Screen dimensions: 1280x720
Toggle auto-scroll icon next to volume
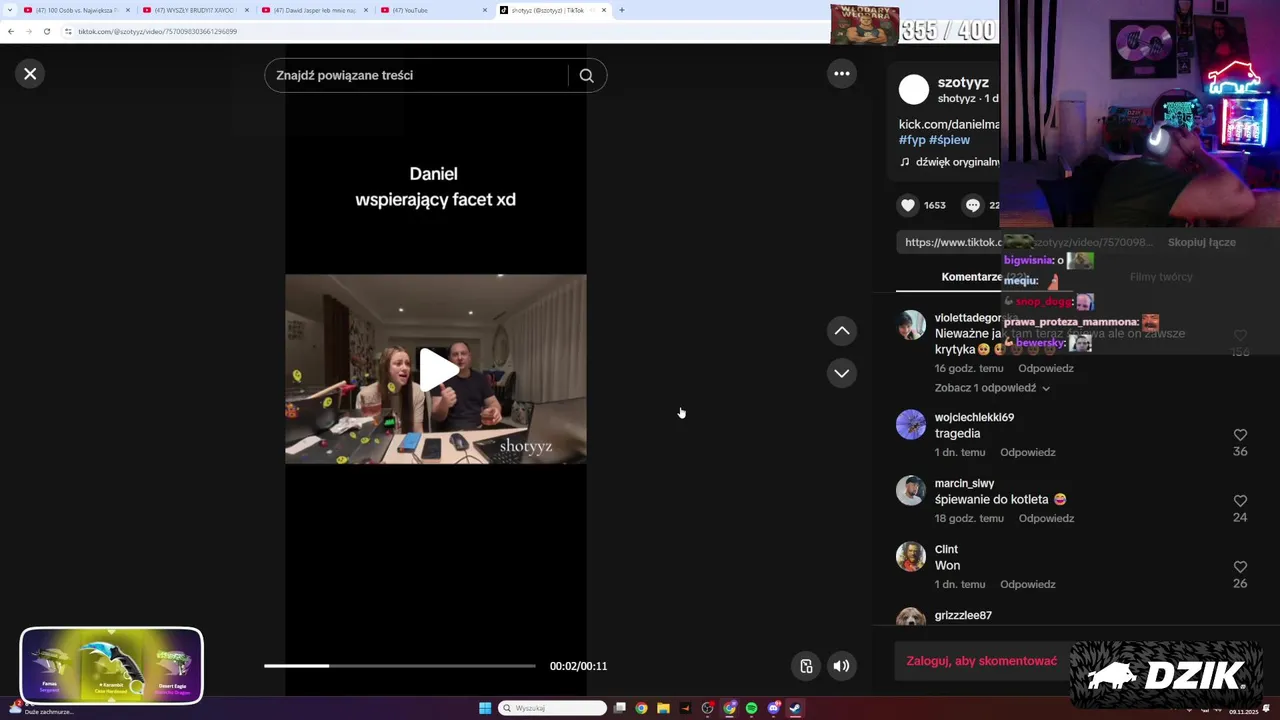pos(806,666)
